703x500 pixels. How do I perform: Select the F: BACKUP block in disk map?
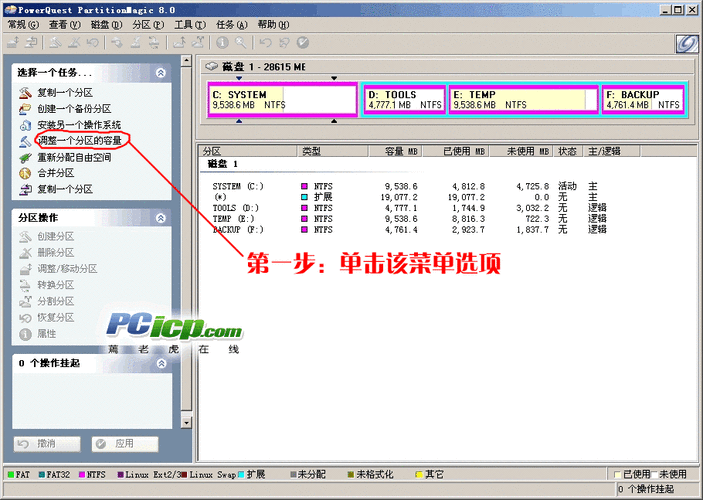642,100
